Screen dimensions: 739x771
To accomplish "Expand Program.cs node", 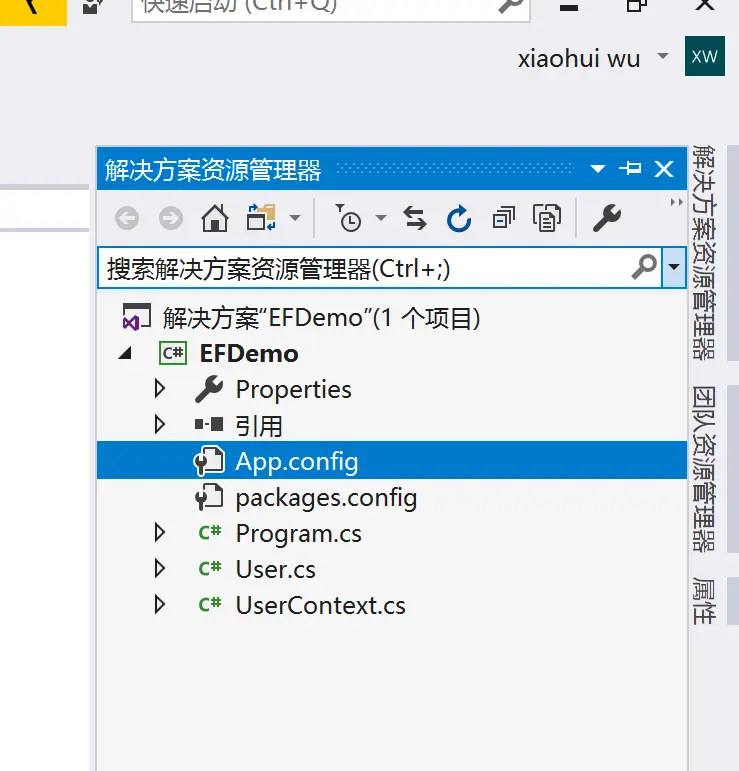I will point(159,532).
